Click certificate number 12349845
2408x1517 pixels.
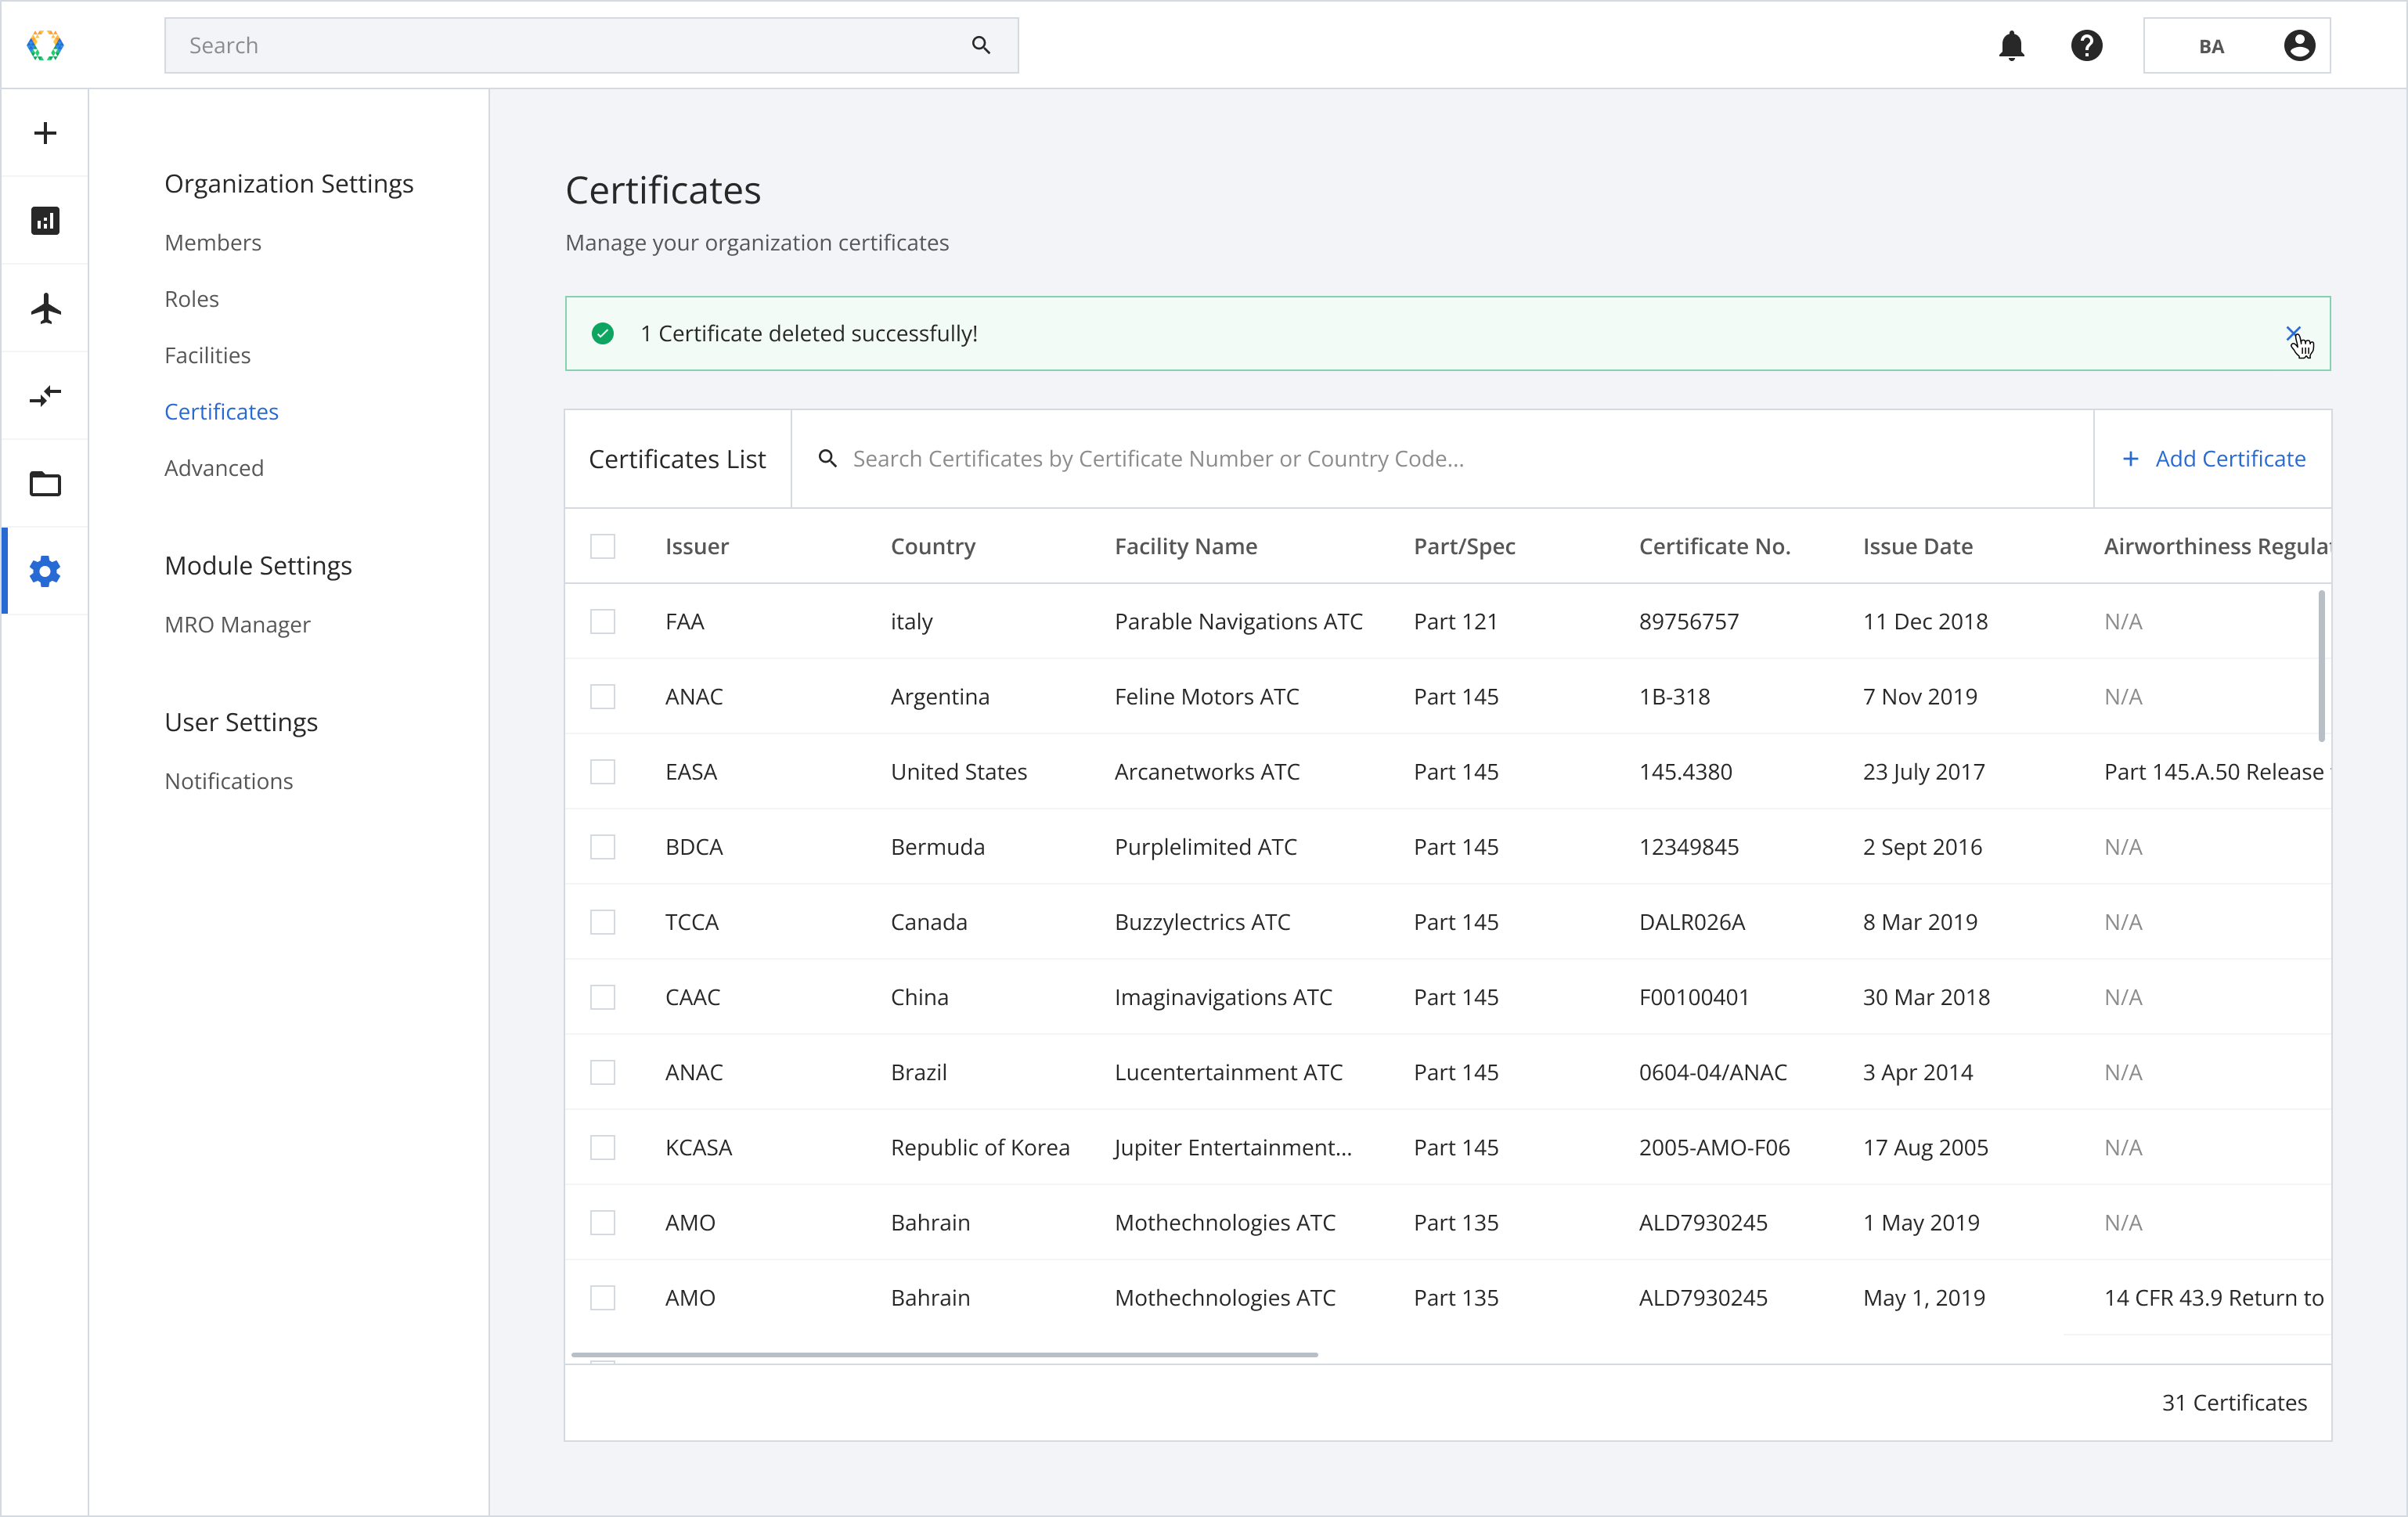1689,847
